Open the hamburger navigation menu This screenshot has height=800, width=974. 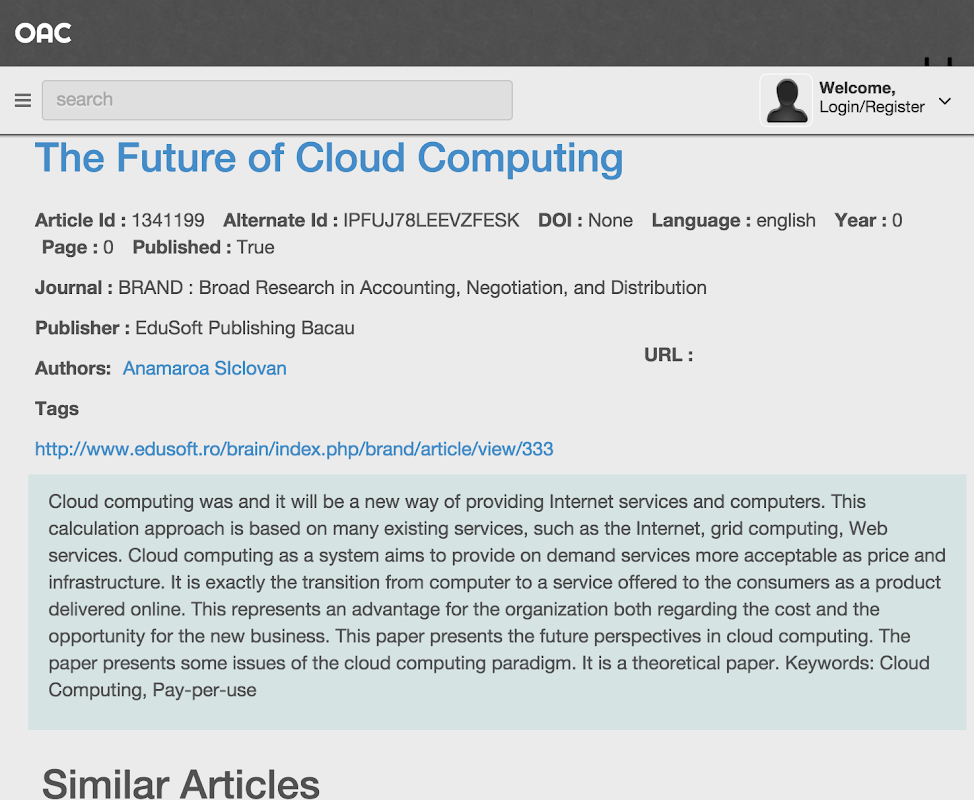23,100
